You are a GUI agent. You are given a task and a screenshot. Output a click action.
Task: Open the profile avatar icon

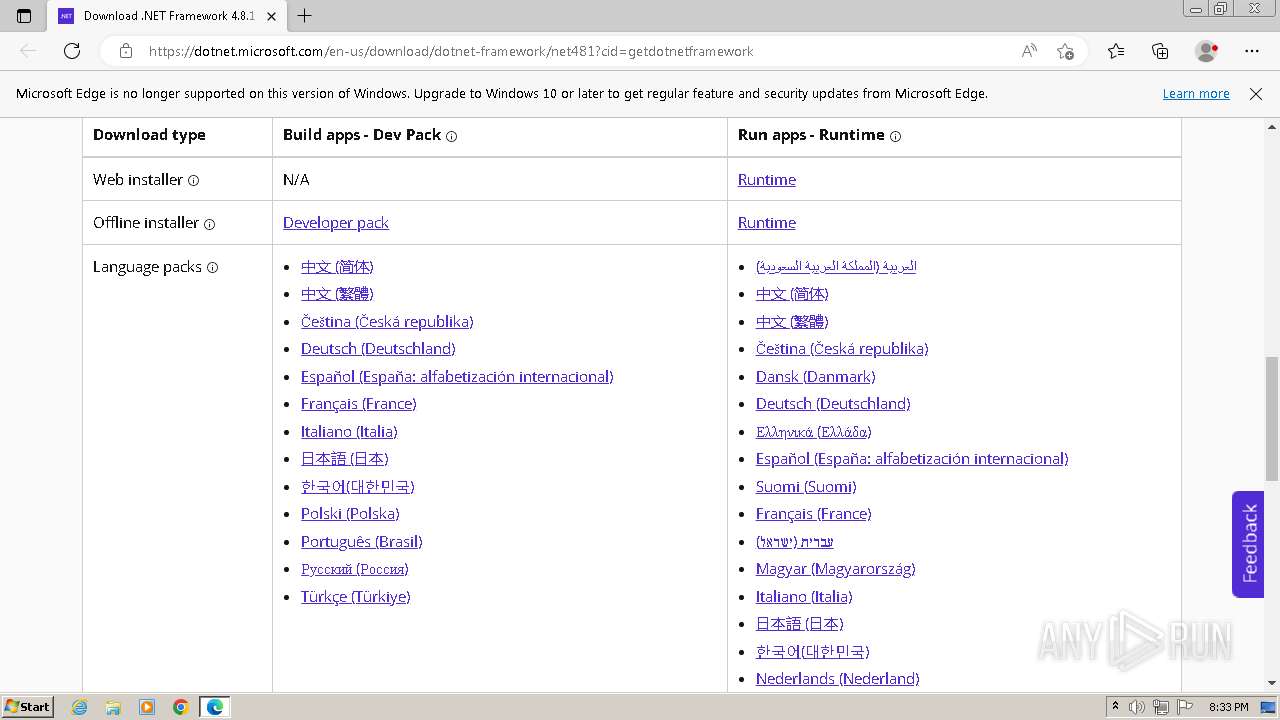coord(1207,51)
